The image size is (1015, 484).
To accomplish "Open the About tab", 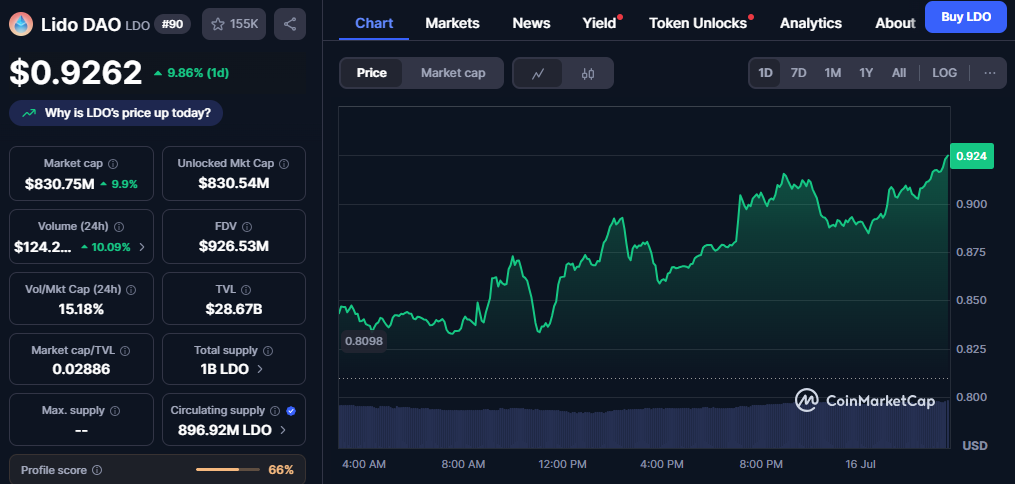I will (895, 23).
